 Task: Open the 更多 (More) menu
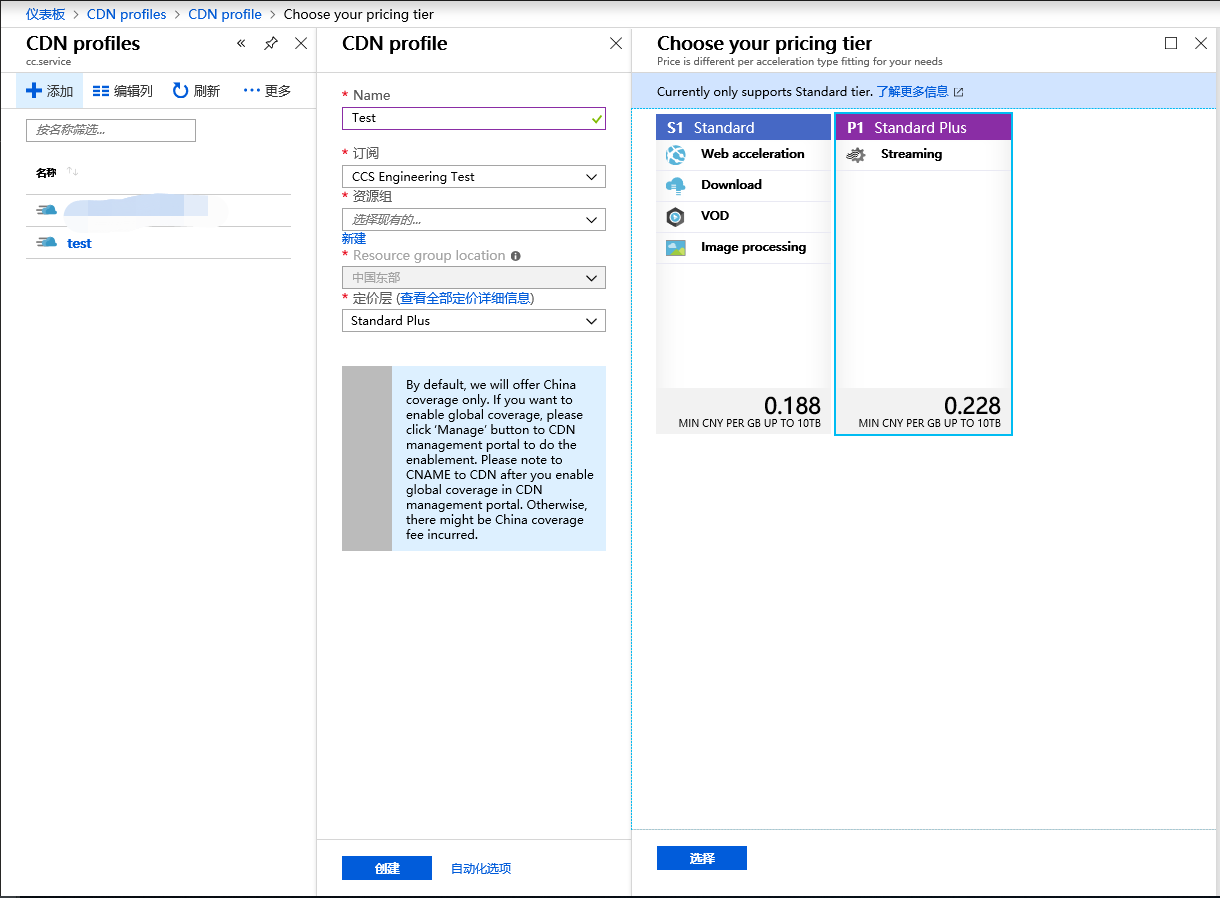tap(267, 91)
